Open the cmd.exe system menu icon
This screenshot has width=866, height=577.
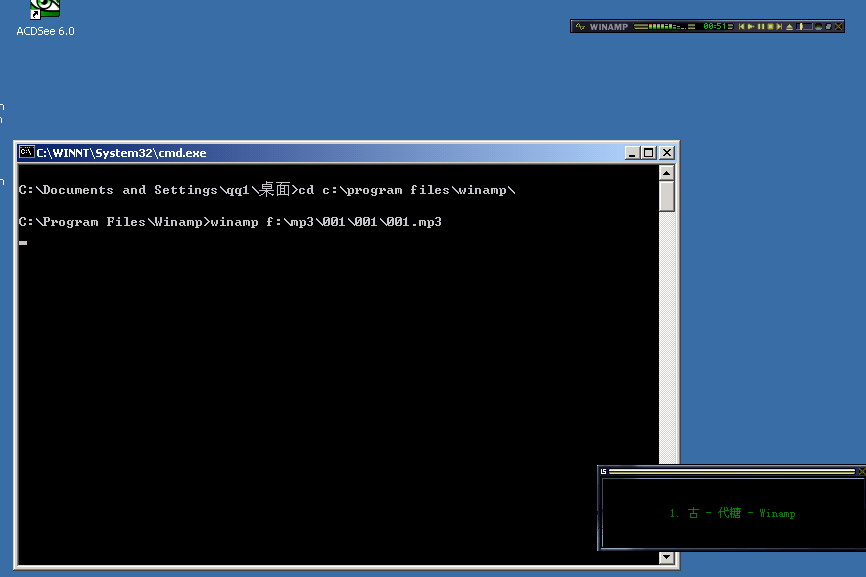[26, 152]
